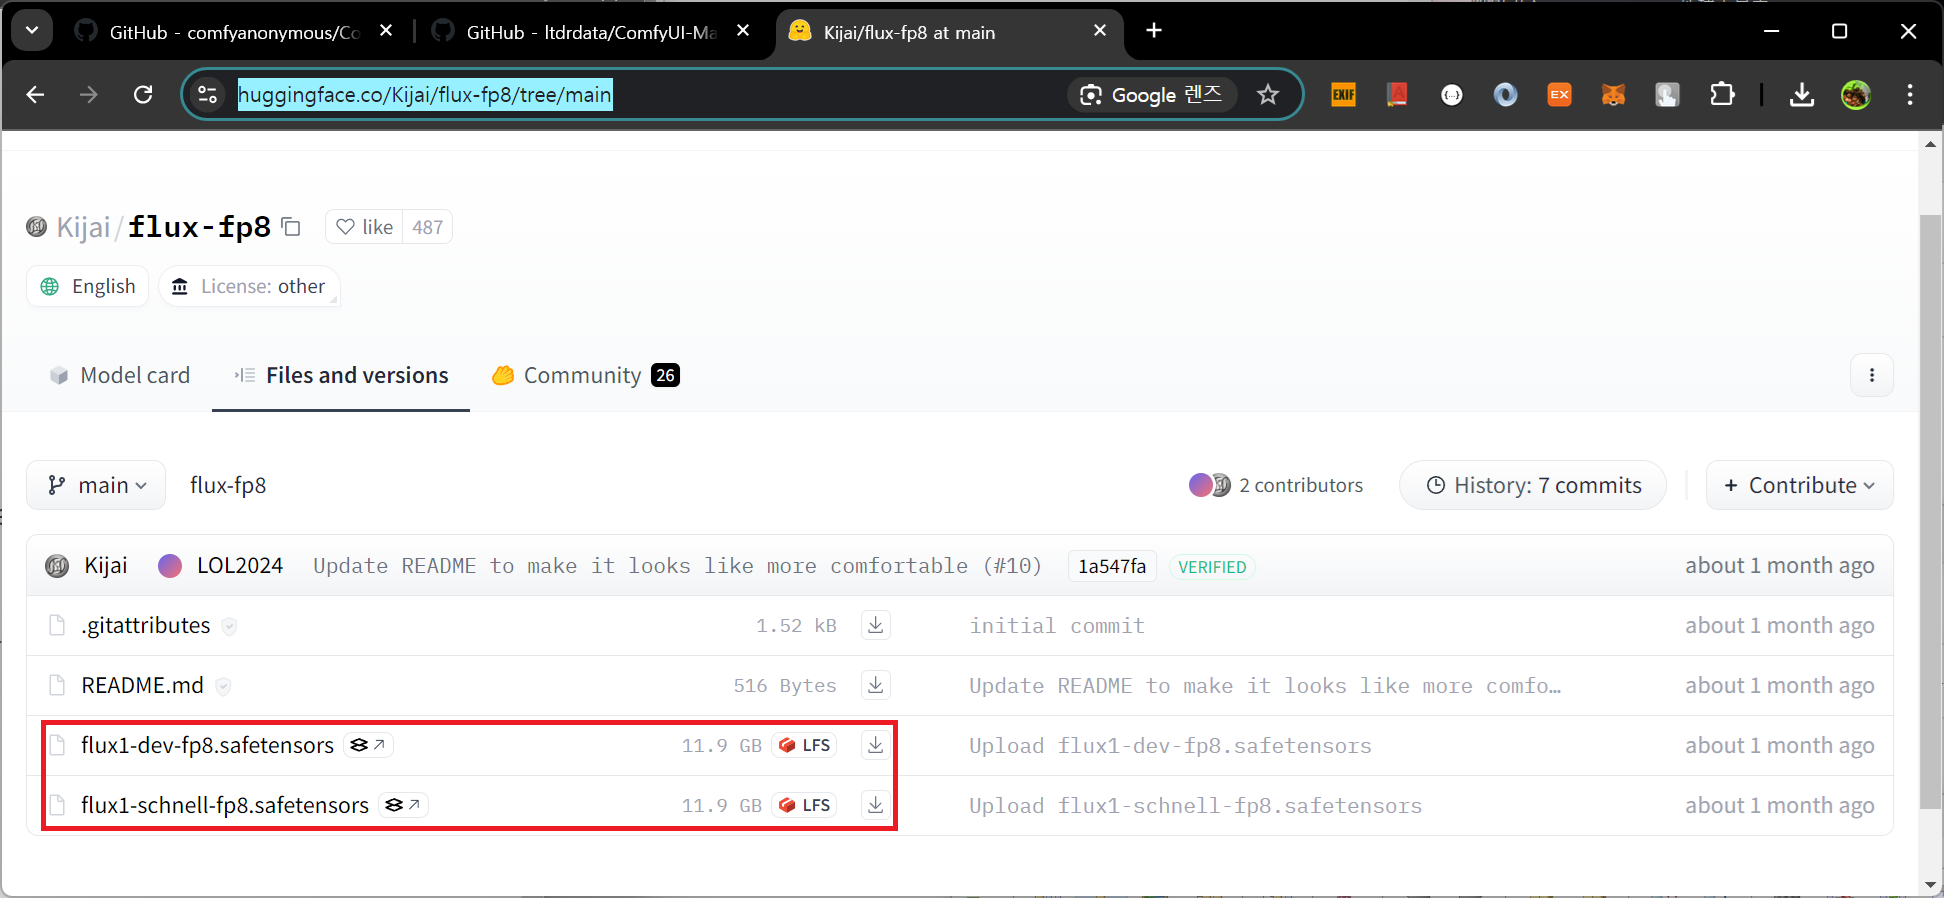View site information icon in address bar
This screenshot has height=901, width=1944.
[x=207, y=94]
